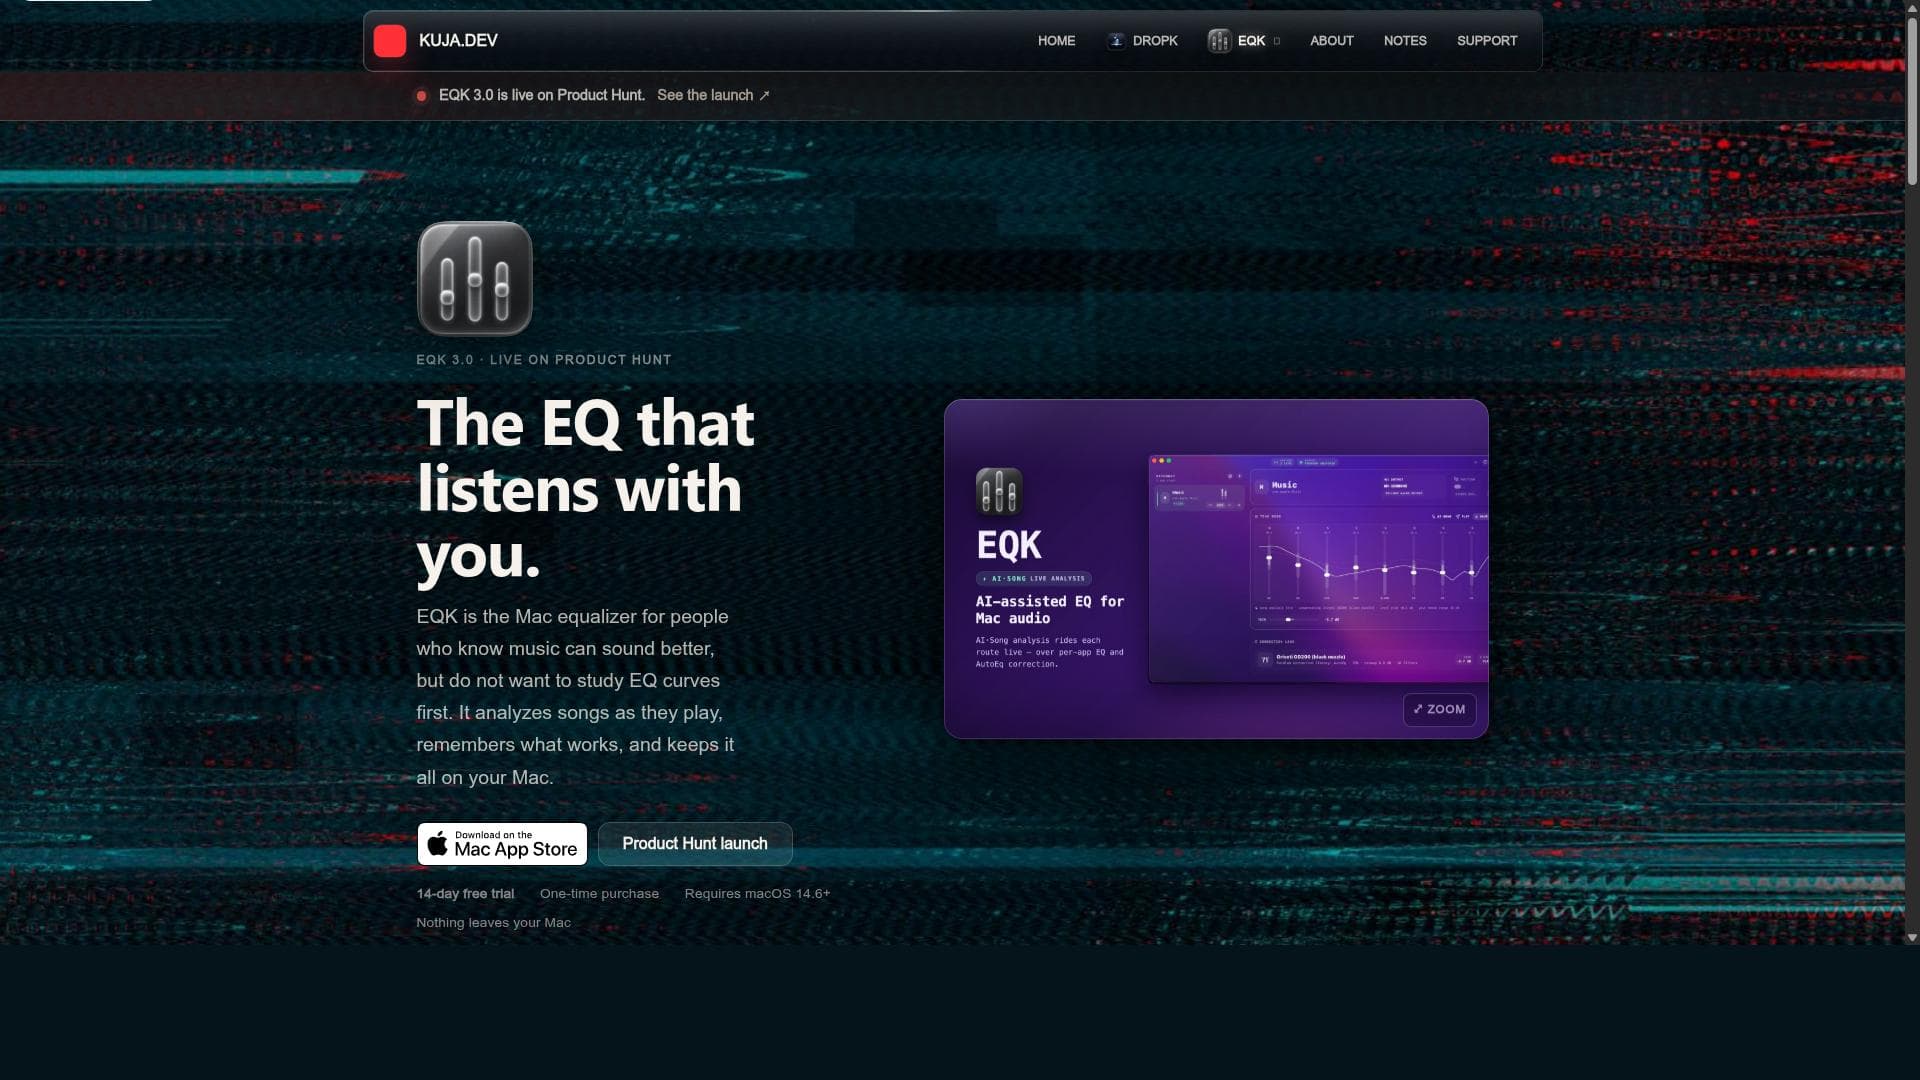1920x1080 pixels.
Task: Open the NOTES nav item
Action: [1405, 41]
